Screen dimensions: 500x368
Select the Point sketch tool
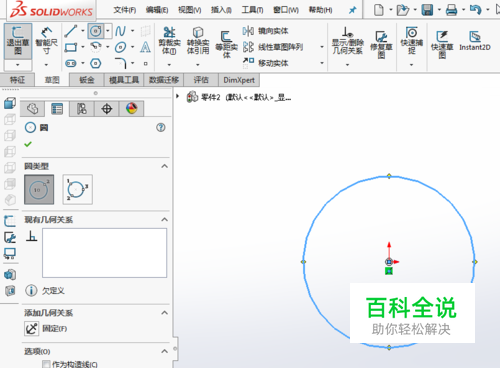(x=146, y=63)
